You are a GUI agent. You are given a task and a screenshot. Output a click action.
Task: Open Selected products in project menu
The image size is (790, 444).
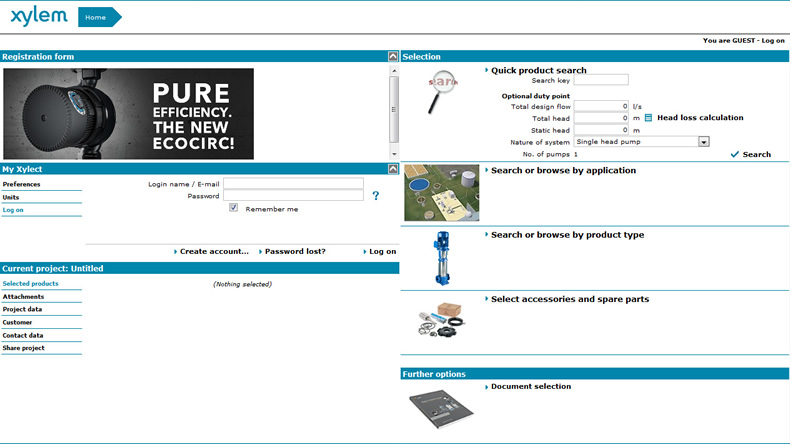pos(30,284)
